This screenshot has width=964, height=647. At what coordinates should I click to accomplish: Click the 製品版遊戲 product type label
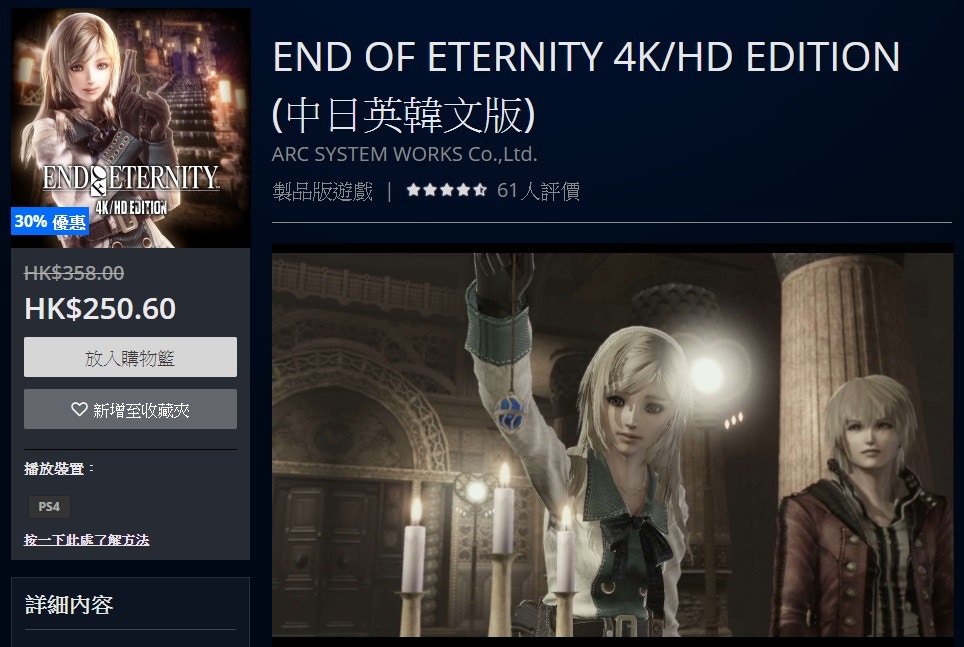[323, 191]
